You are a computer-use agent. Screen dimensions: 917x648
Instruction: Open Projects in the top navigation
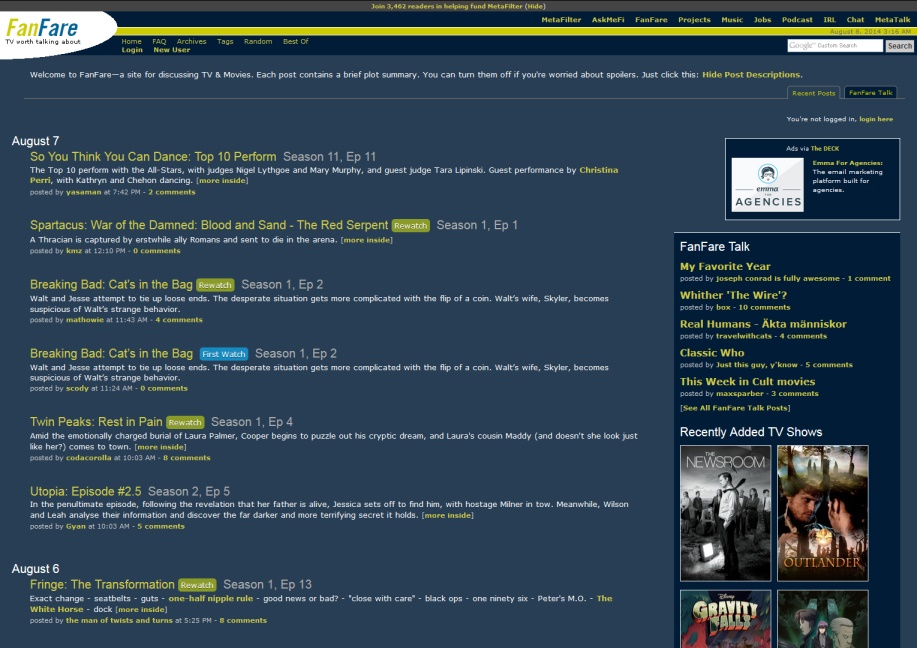pyautogui.click(x=694, y=20)
